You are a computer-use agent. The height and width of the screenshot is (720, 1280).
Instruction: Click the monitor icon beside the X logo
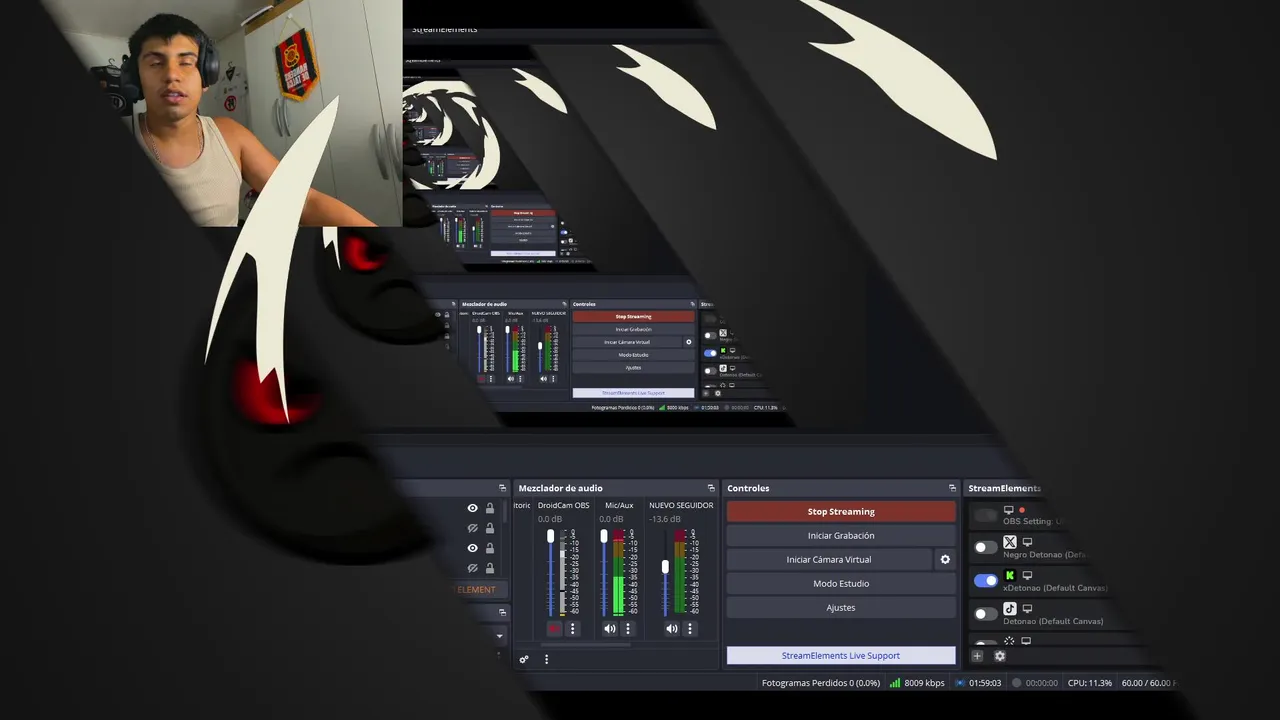click(x=1027, y=542)
